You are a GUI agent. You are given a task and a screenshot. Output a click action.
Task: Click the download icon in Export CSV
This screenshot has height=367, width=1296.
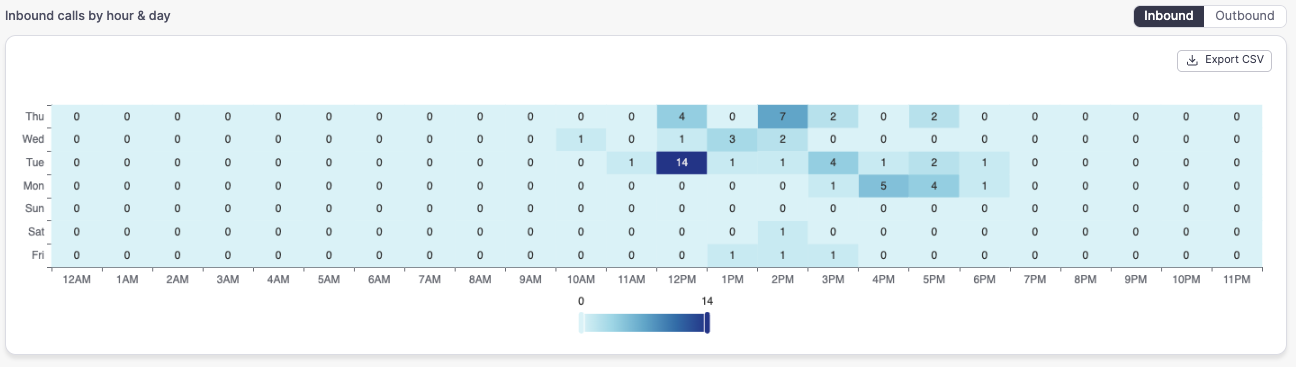1191,60
